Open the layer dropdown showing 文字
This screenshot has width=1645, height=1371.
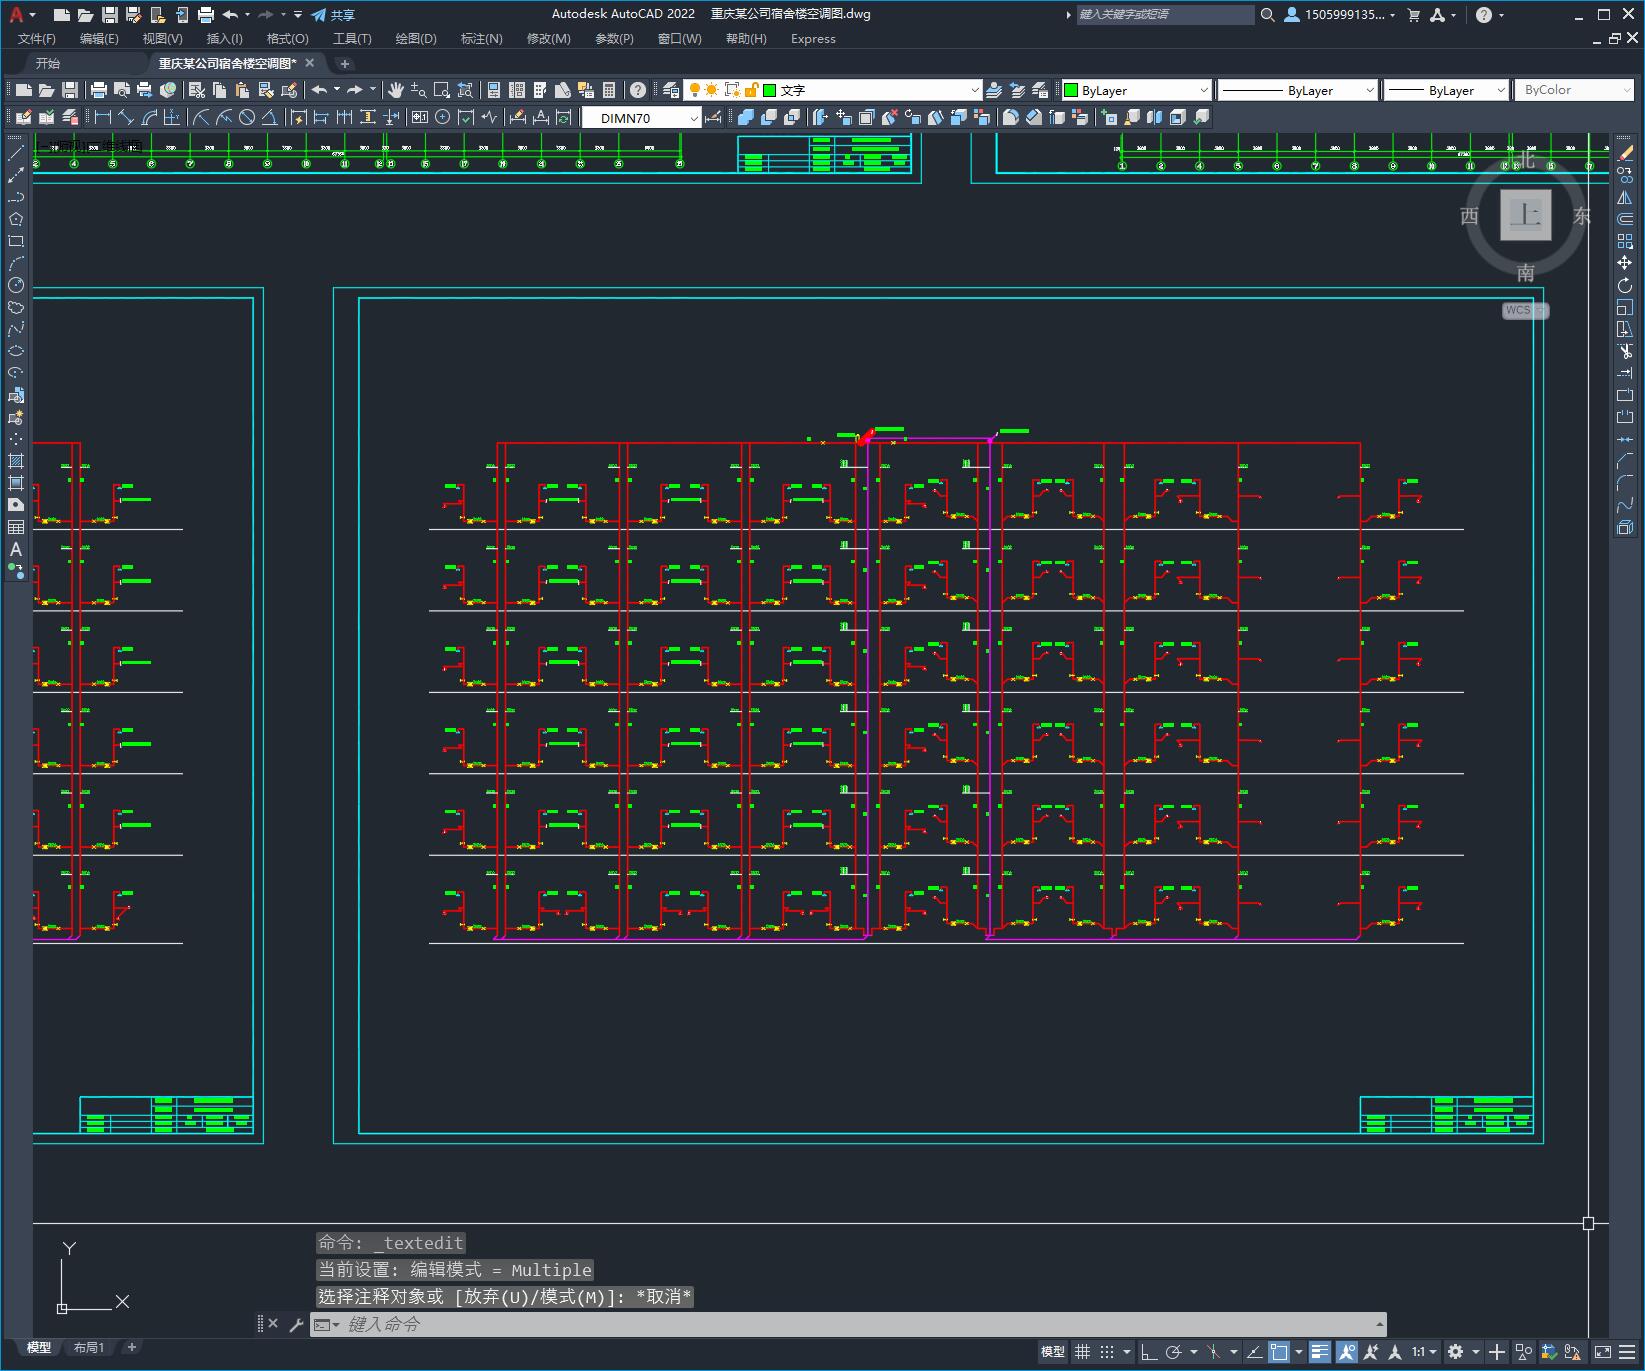(x=833, y=90)
